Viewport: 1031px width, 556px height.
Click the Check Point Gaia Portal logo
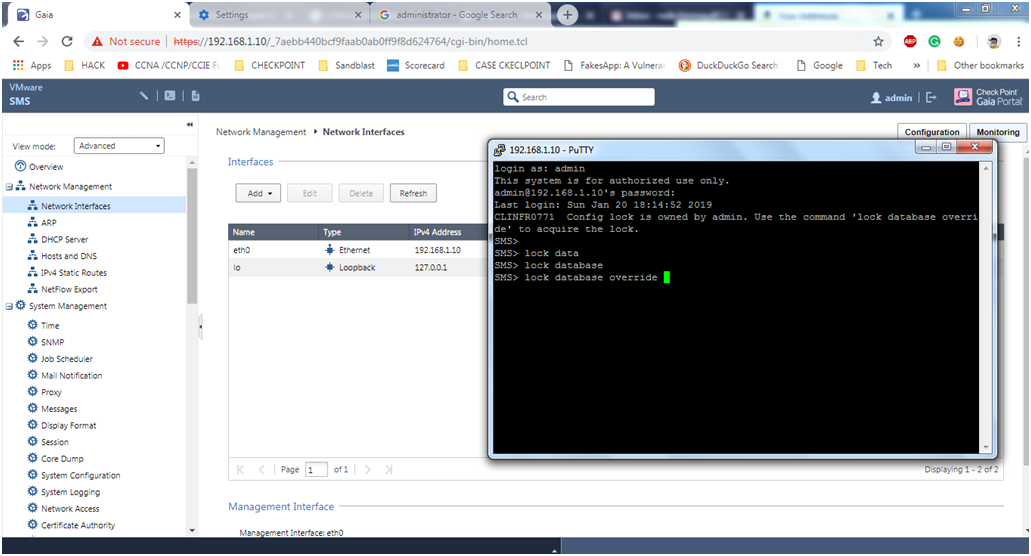[x=989, y=97]
